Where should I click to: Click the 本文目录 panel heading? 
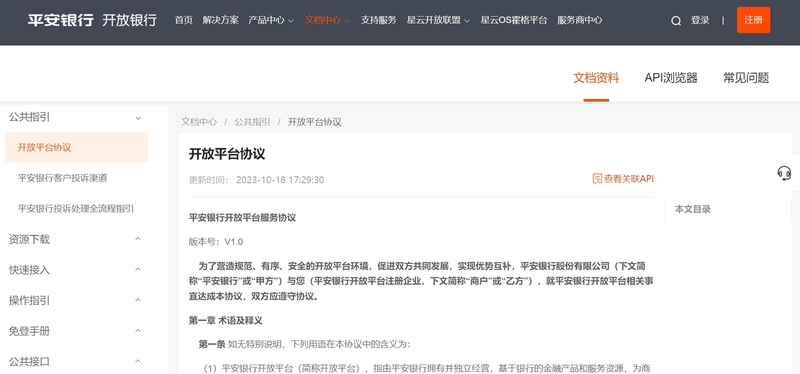pyautogui.click(x=692, y=209)
